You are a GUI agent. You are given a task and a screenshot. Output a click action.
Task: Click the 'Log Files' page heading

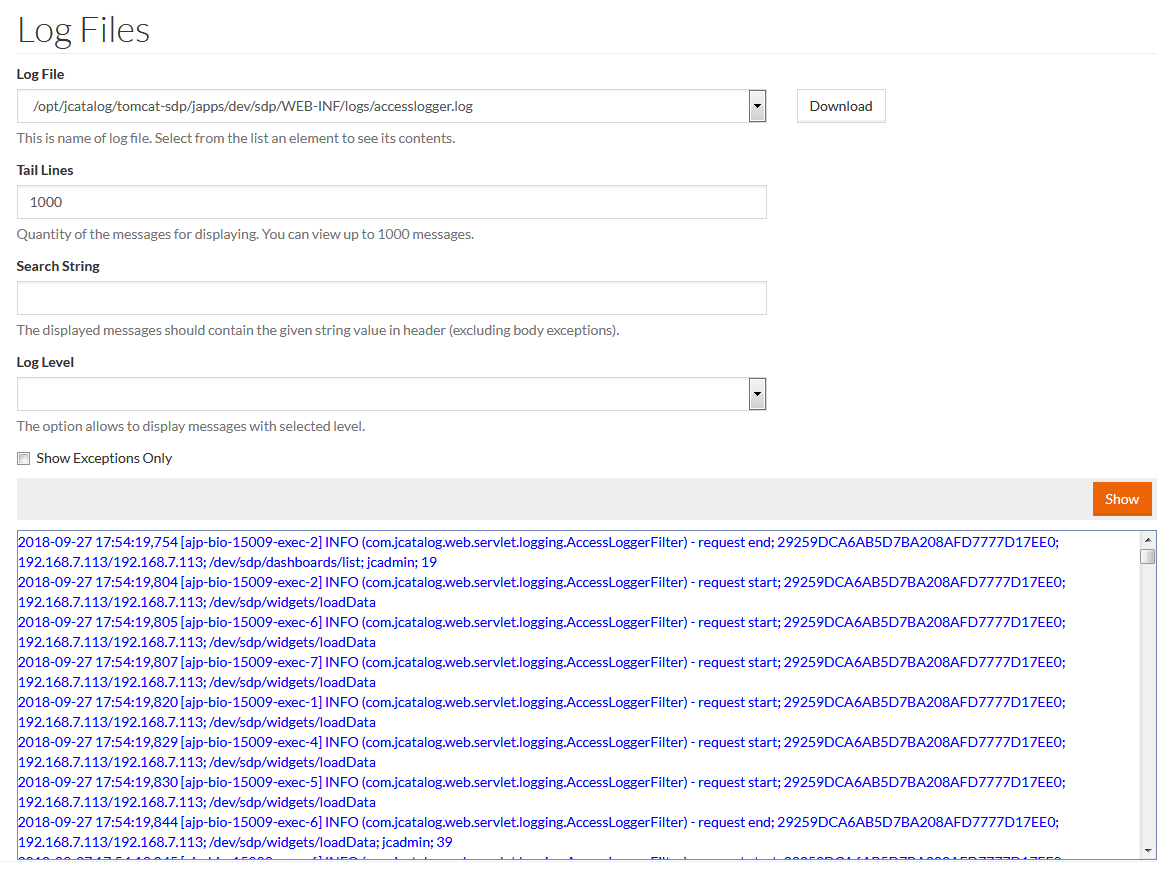(x=84, y=30)
